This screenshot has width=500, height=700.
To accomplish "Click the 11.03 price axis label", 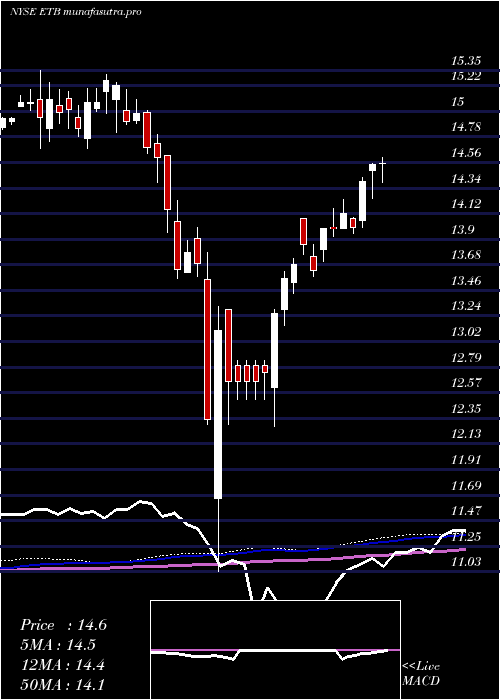I will [x=466, y=562].
